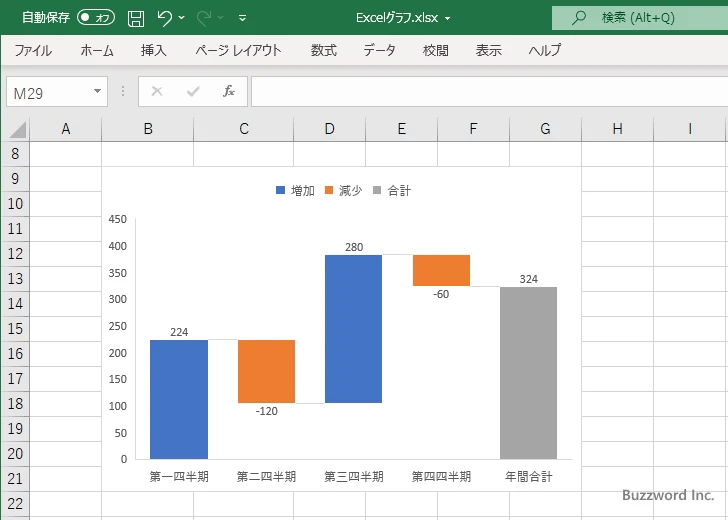The image size is (728, 520).
Task: Select column F header
Action: tap(474, 129)
